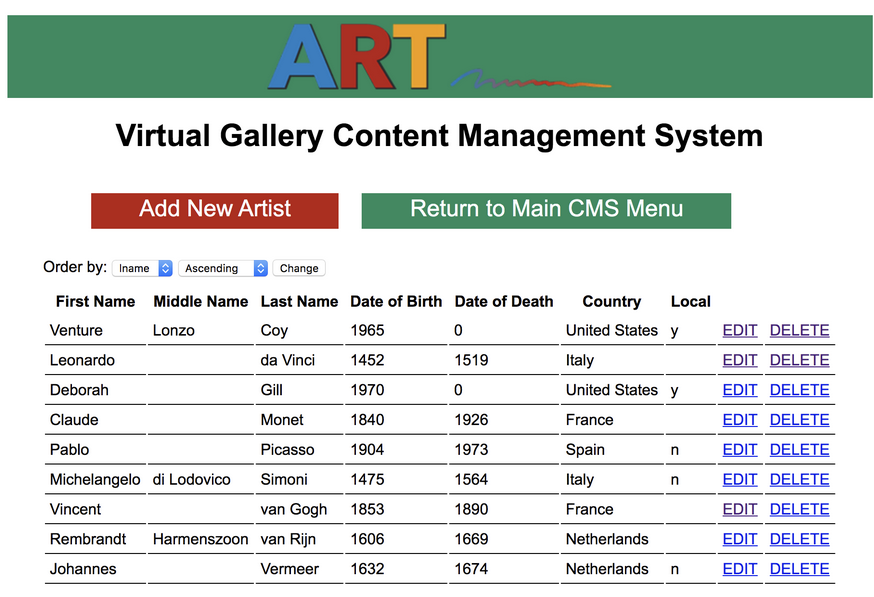Select the Country column header
Viewport: 874px width, 597px height.
(x=611, y=302)
